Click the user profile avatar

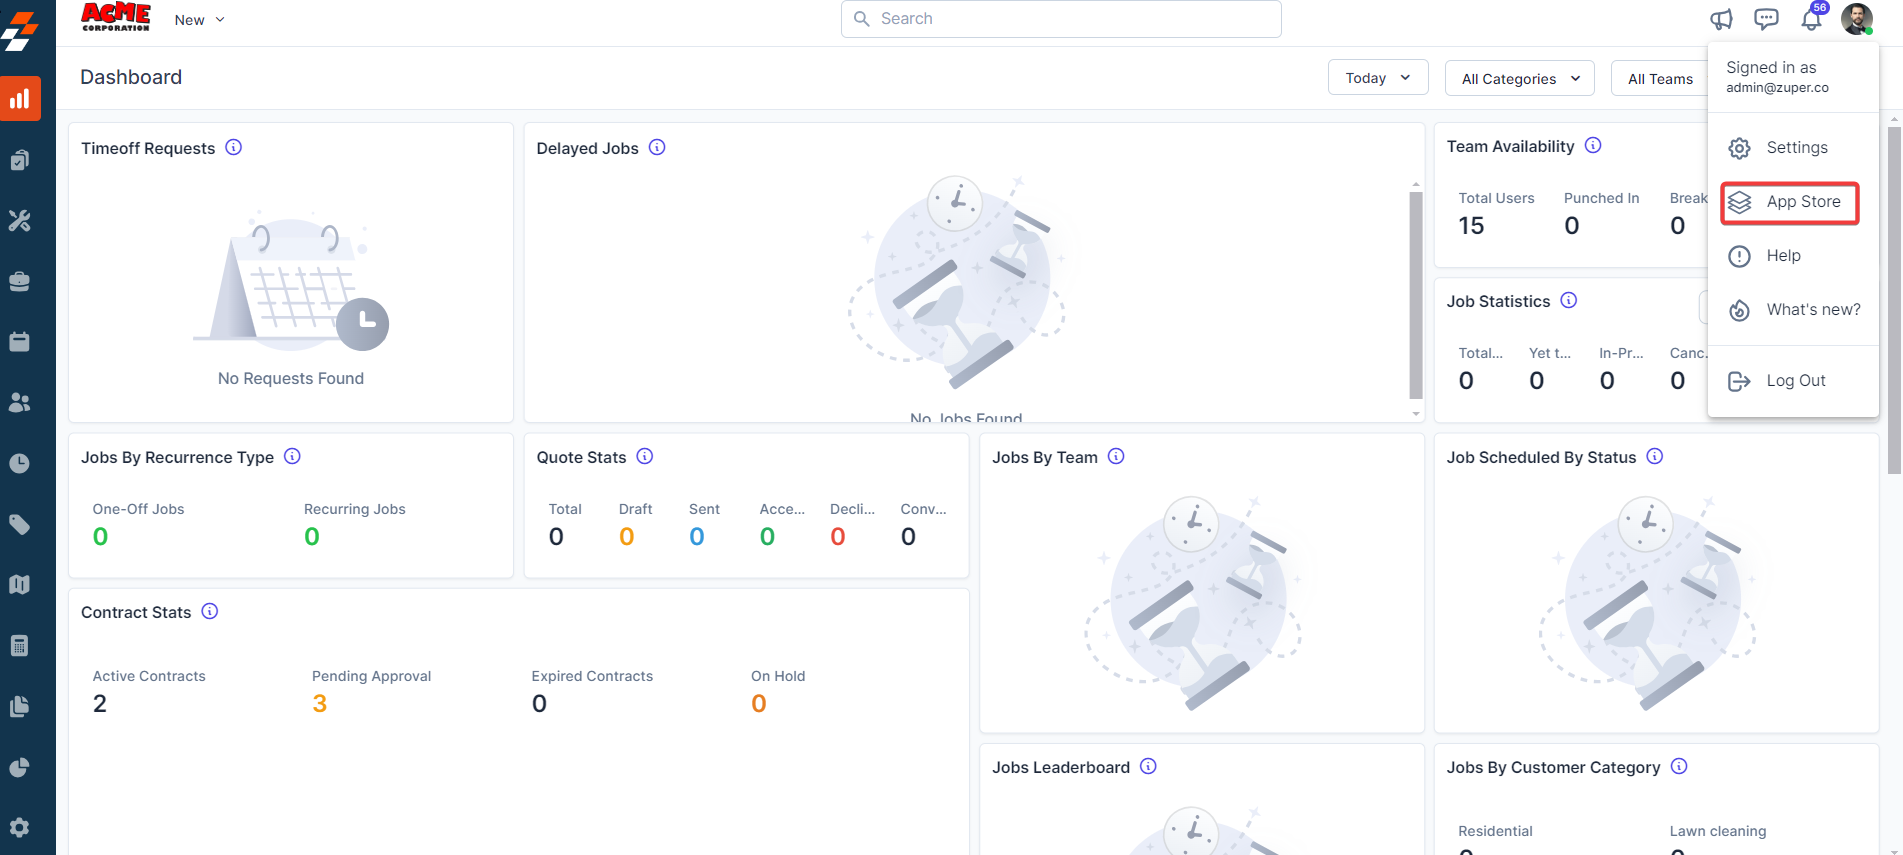[1857, 19]
